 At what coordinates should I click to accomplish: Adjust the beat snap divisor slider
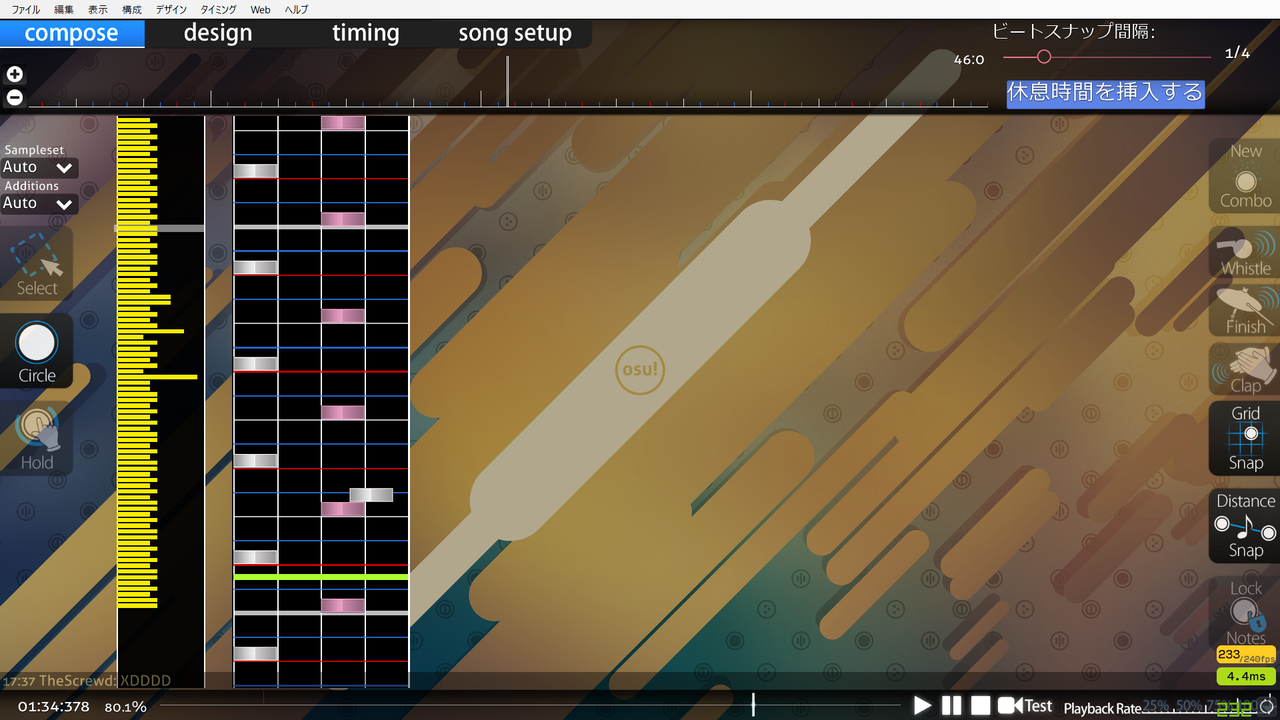click(x=1107, y=57)
